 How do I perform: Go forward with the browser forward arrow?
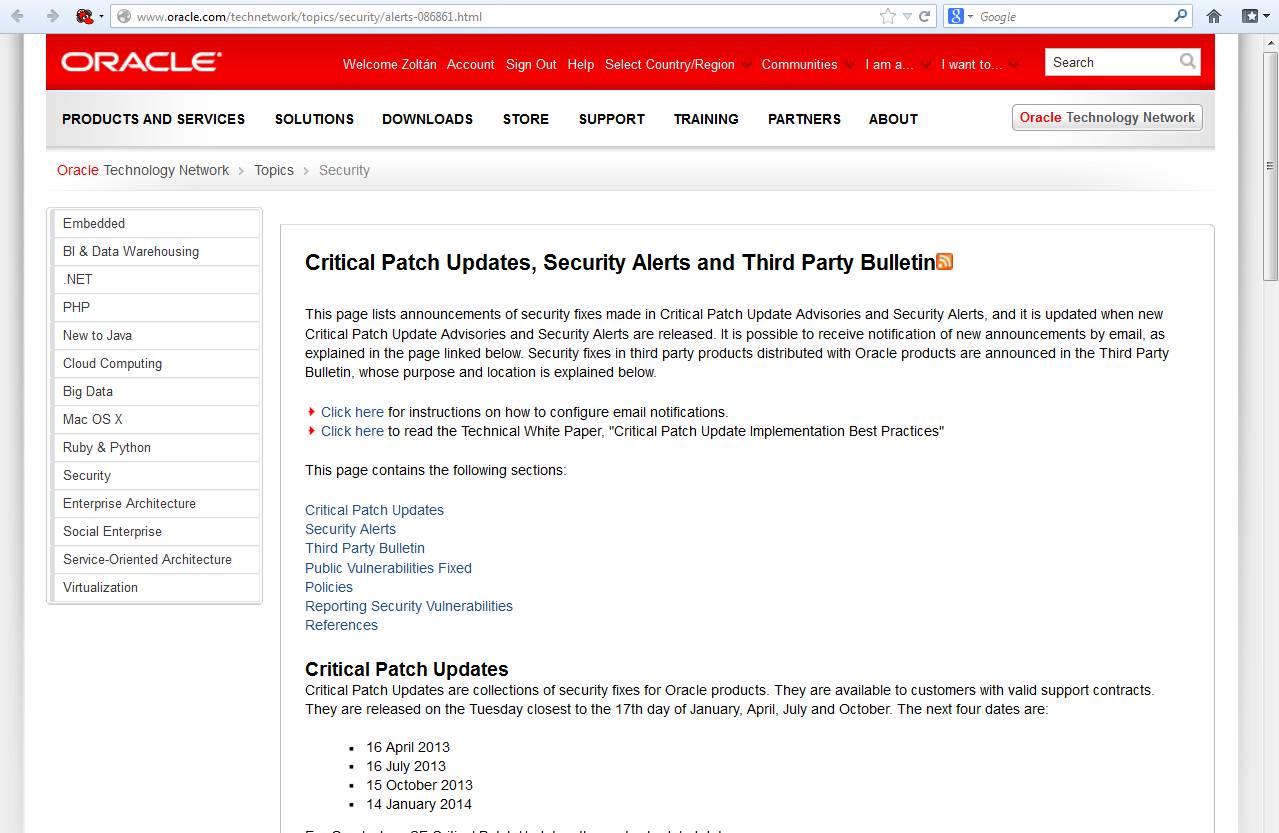click(52, 16)
